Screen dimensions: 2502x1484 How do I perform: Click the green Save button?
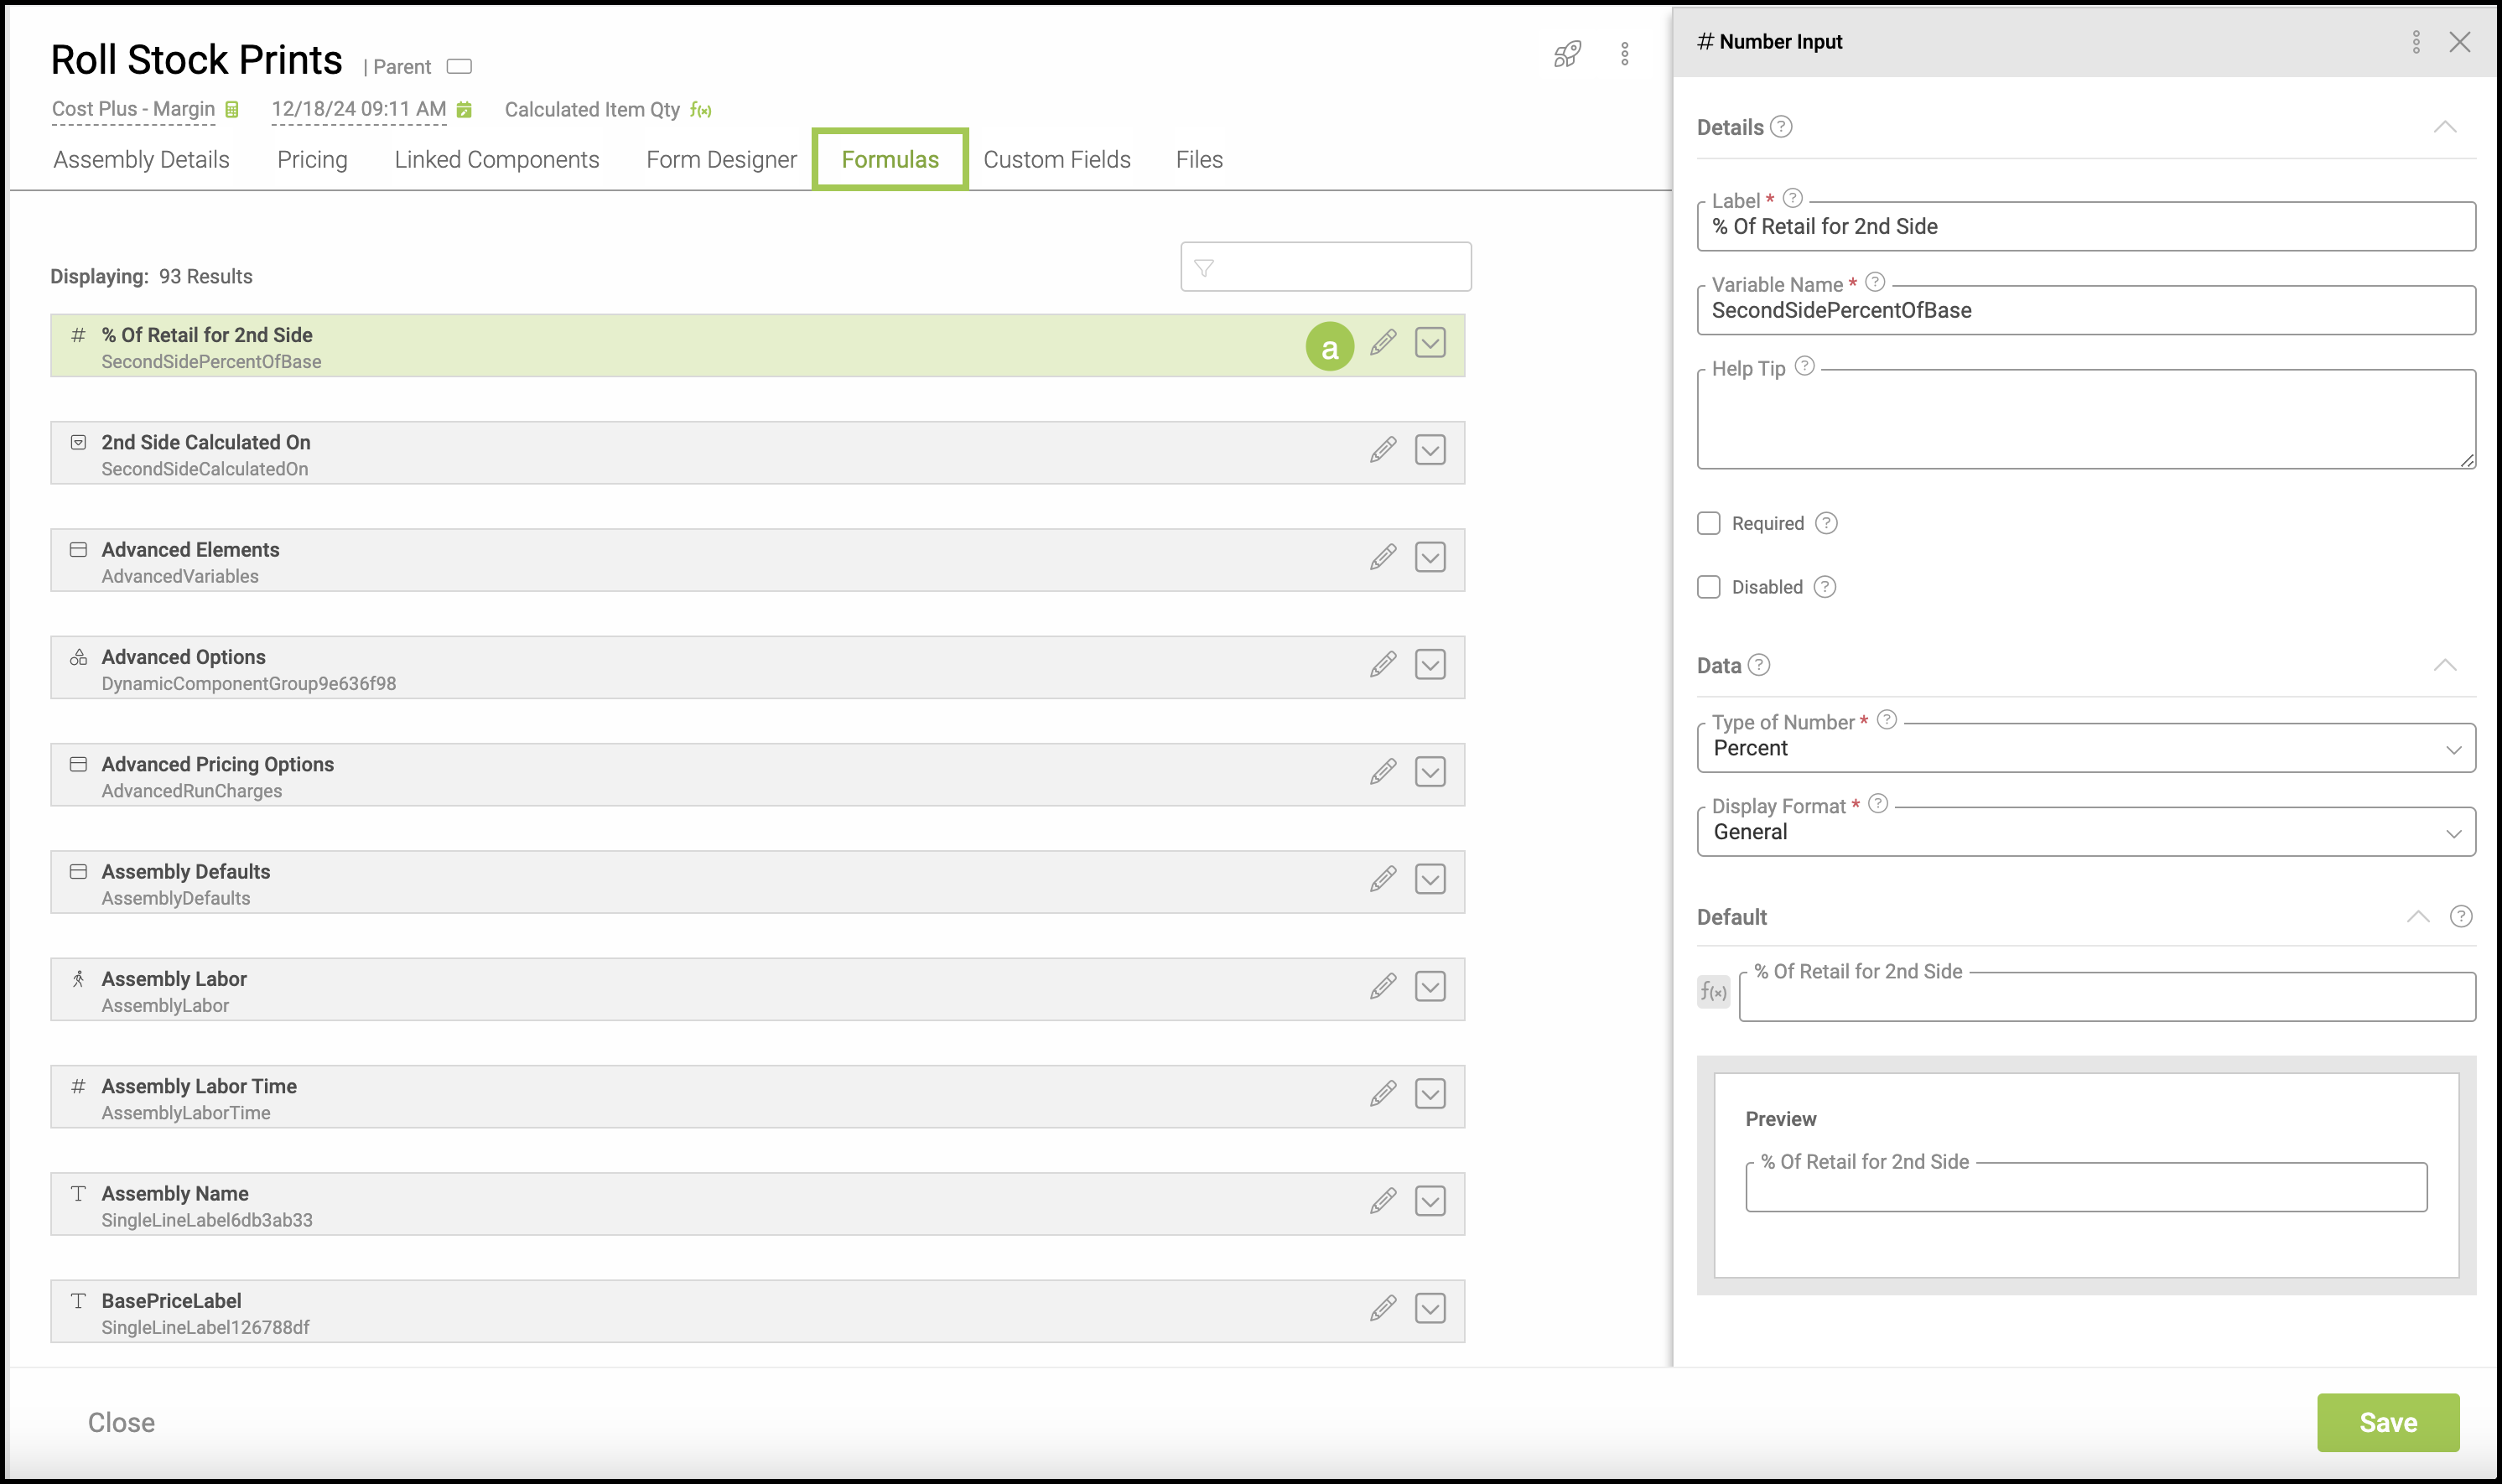click(x=2387, y=1422)
